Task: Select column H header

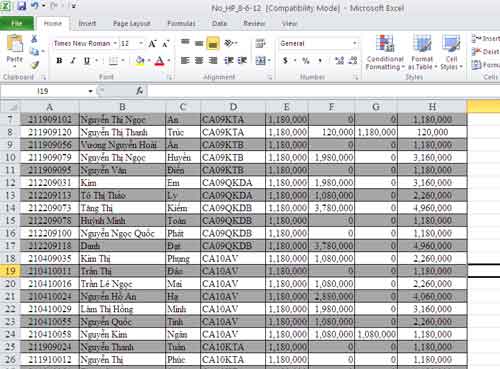Action: (x=432, y=107)
